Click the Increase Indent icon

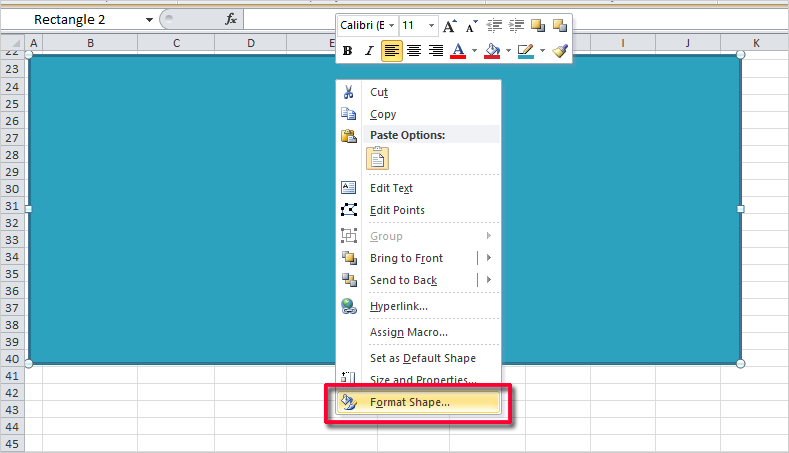[x=516, y=26]
